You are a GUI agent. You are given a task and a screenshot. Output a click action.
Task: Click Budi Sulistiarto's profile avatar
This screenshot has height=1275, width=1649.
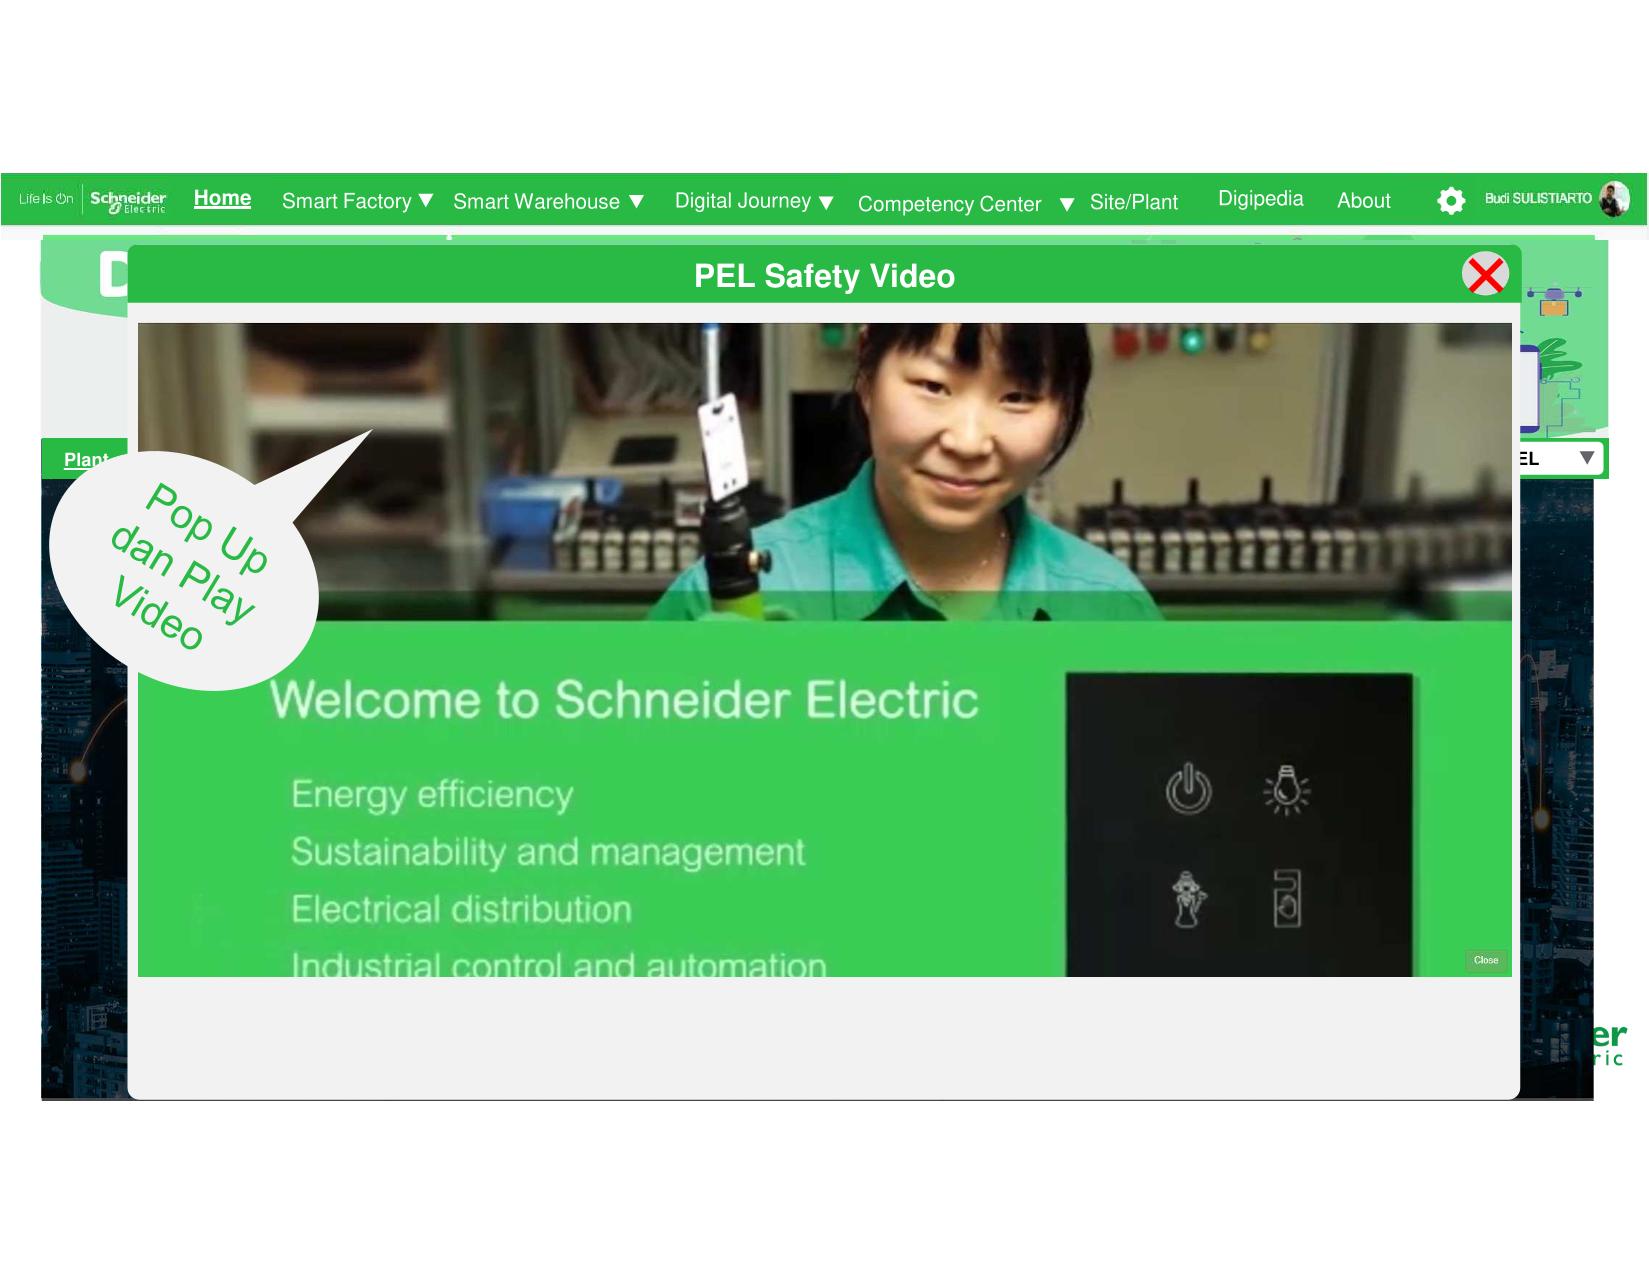[1614, 199]
